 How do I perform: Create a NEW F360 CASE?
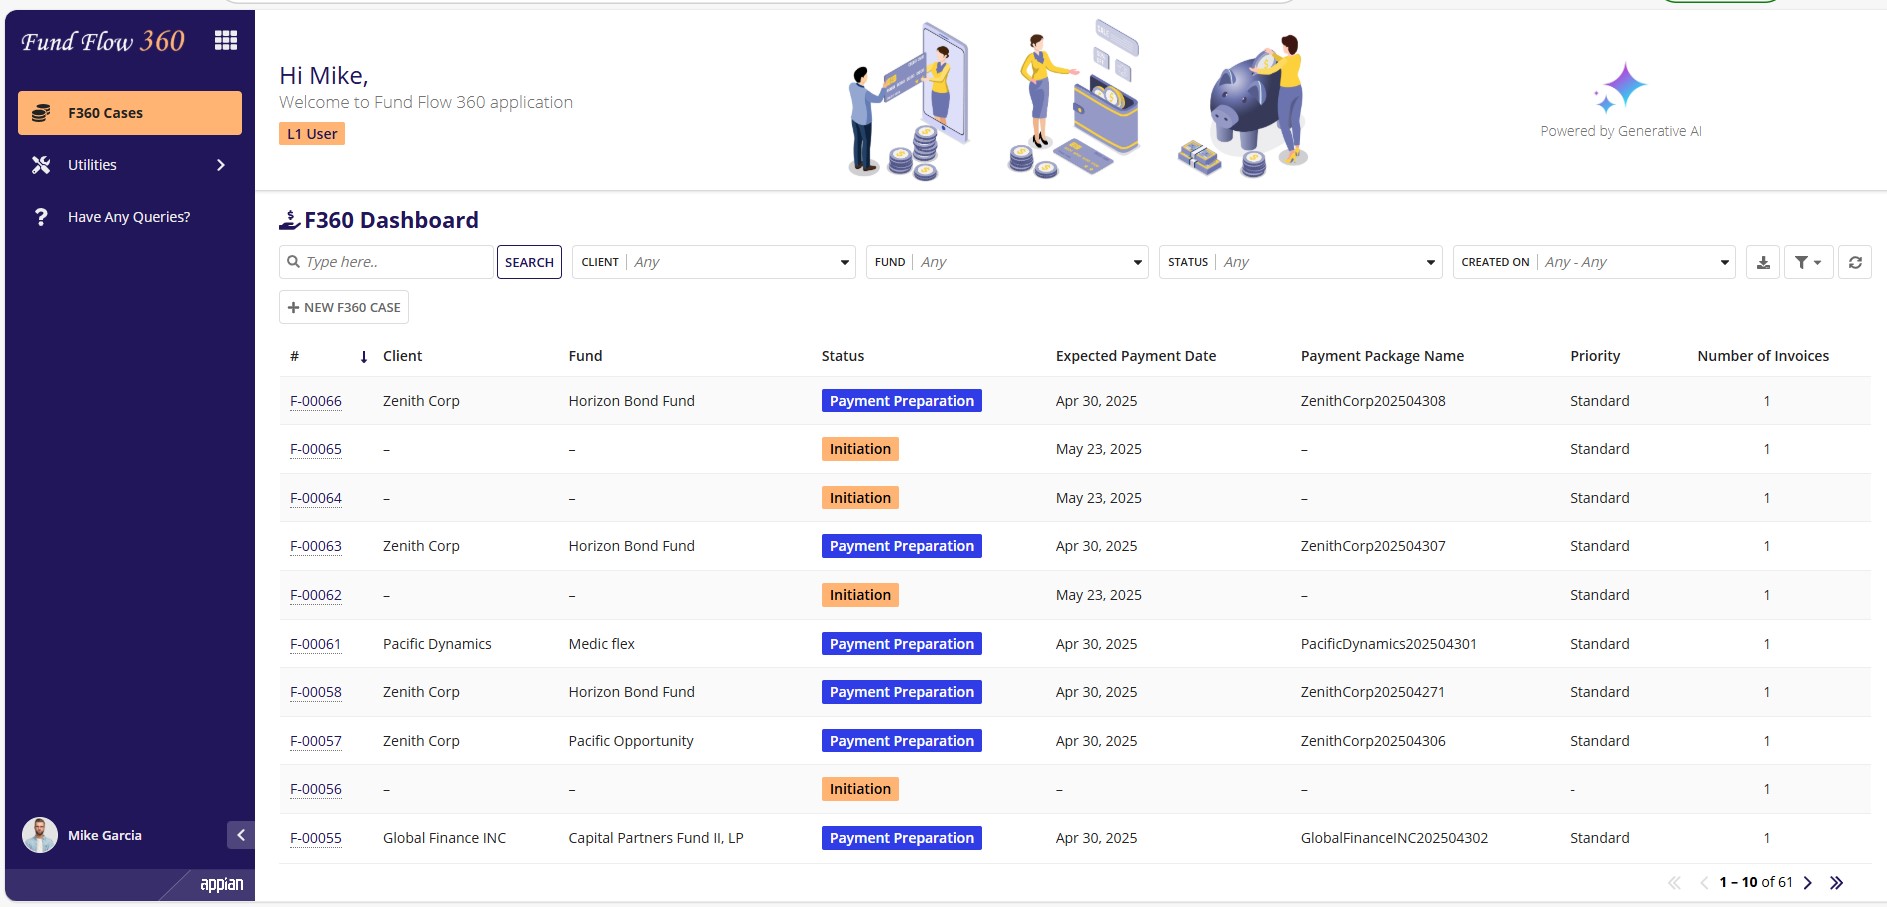(344, 307)
